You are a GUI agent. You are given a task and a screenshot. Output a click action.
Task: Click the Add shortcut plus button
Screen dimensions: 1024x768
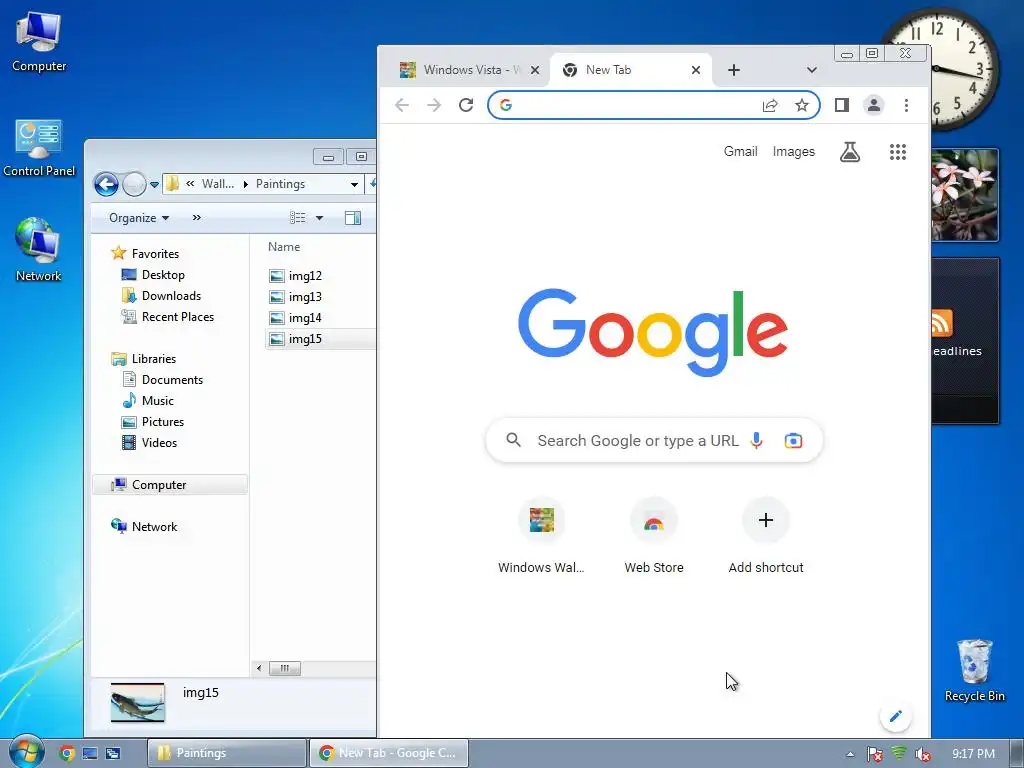point(766,520)
